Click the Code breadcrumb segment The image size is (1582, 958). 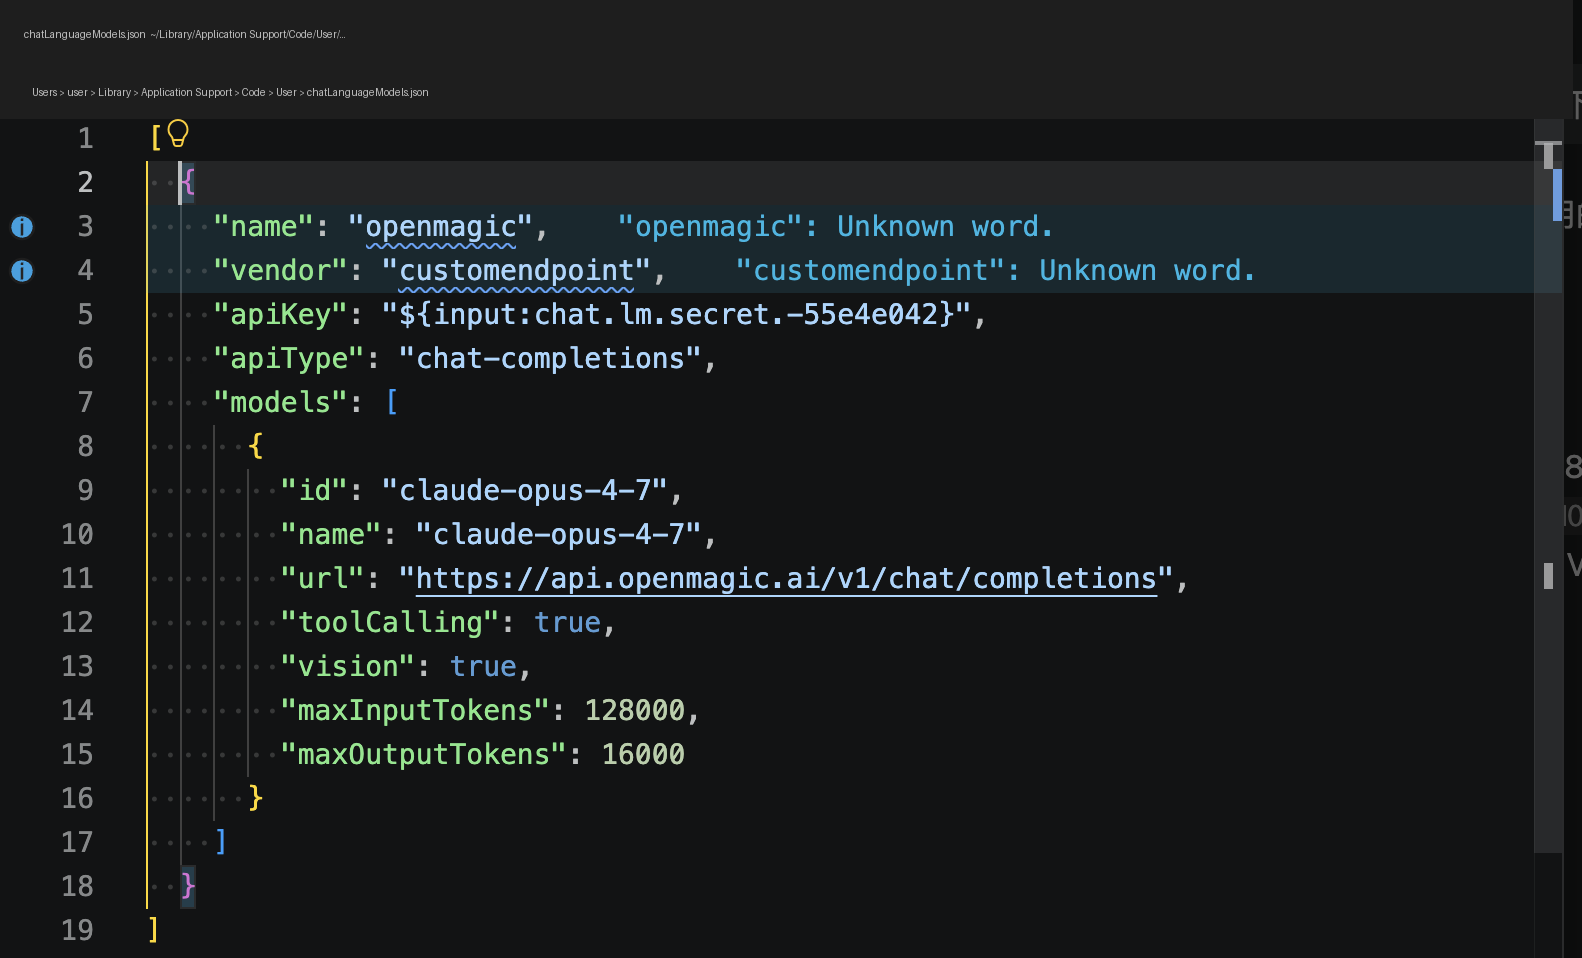(253, 92)
